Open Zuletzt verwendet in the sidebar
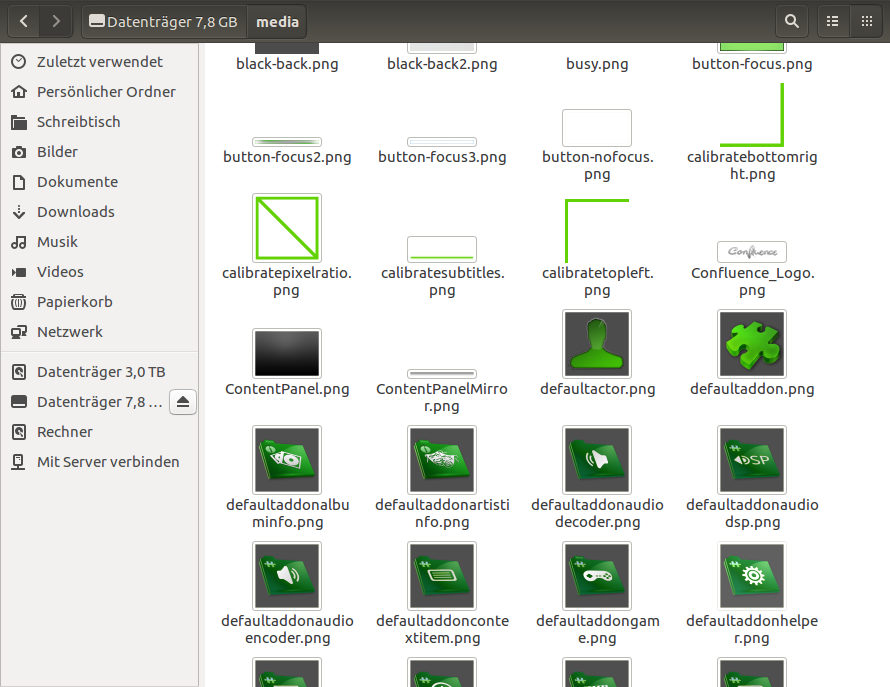The height and width of the screenshot is (687, 890). point(99,62)
